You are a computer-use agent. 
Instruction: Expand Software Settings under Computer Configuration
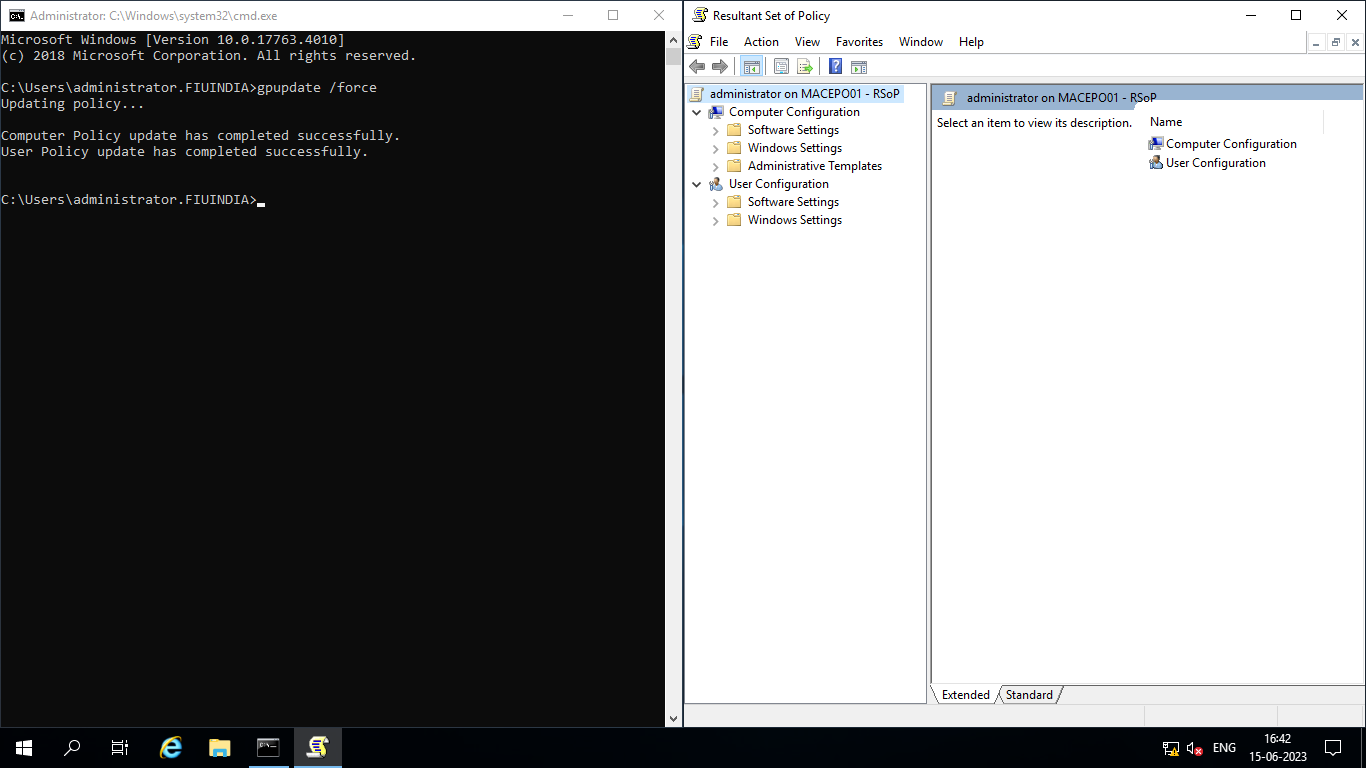pyautogui.click(x=714, y=129)
